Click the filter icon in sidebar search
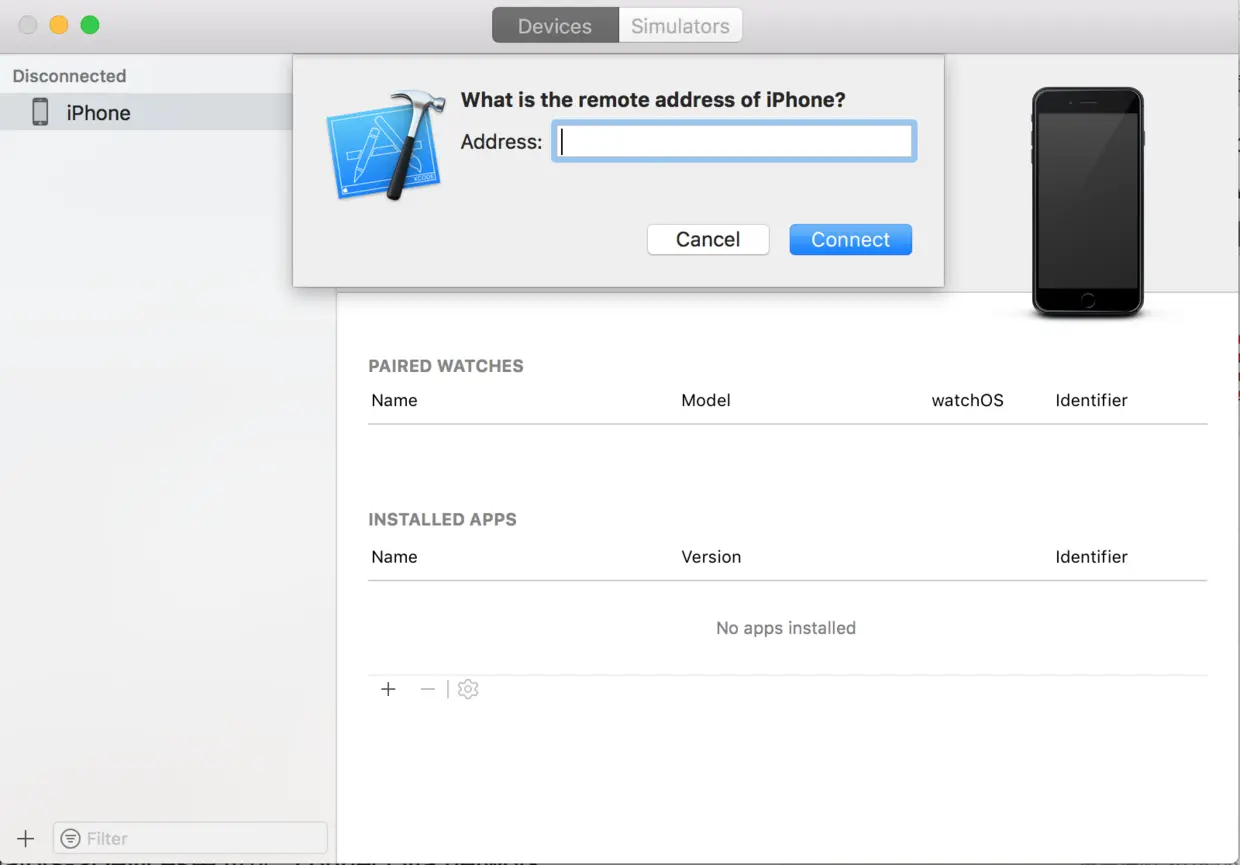 point(71,838)
